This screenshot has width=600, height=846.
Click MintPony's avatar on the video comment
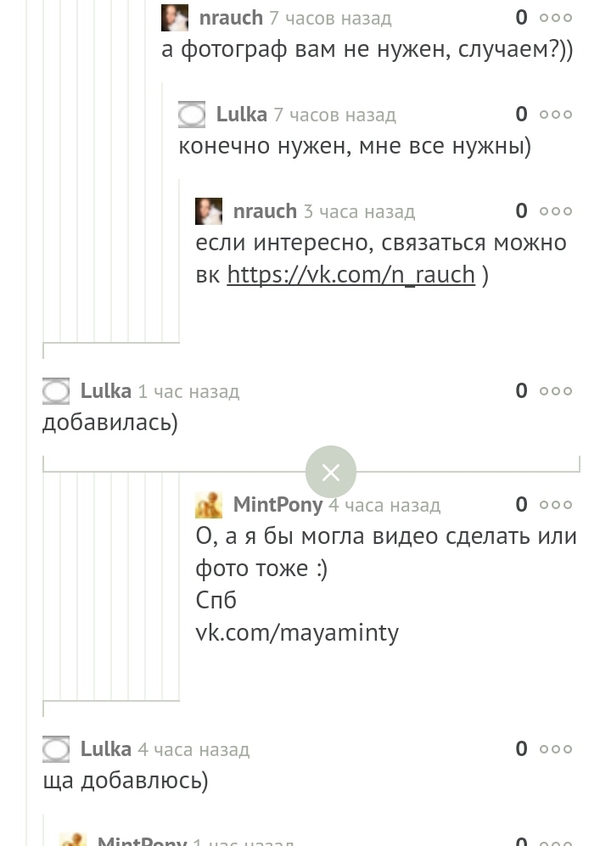tap(209, 505)
